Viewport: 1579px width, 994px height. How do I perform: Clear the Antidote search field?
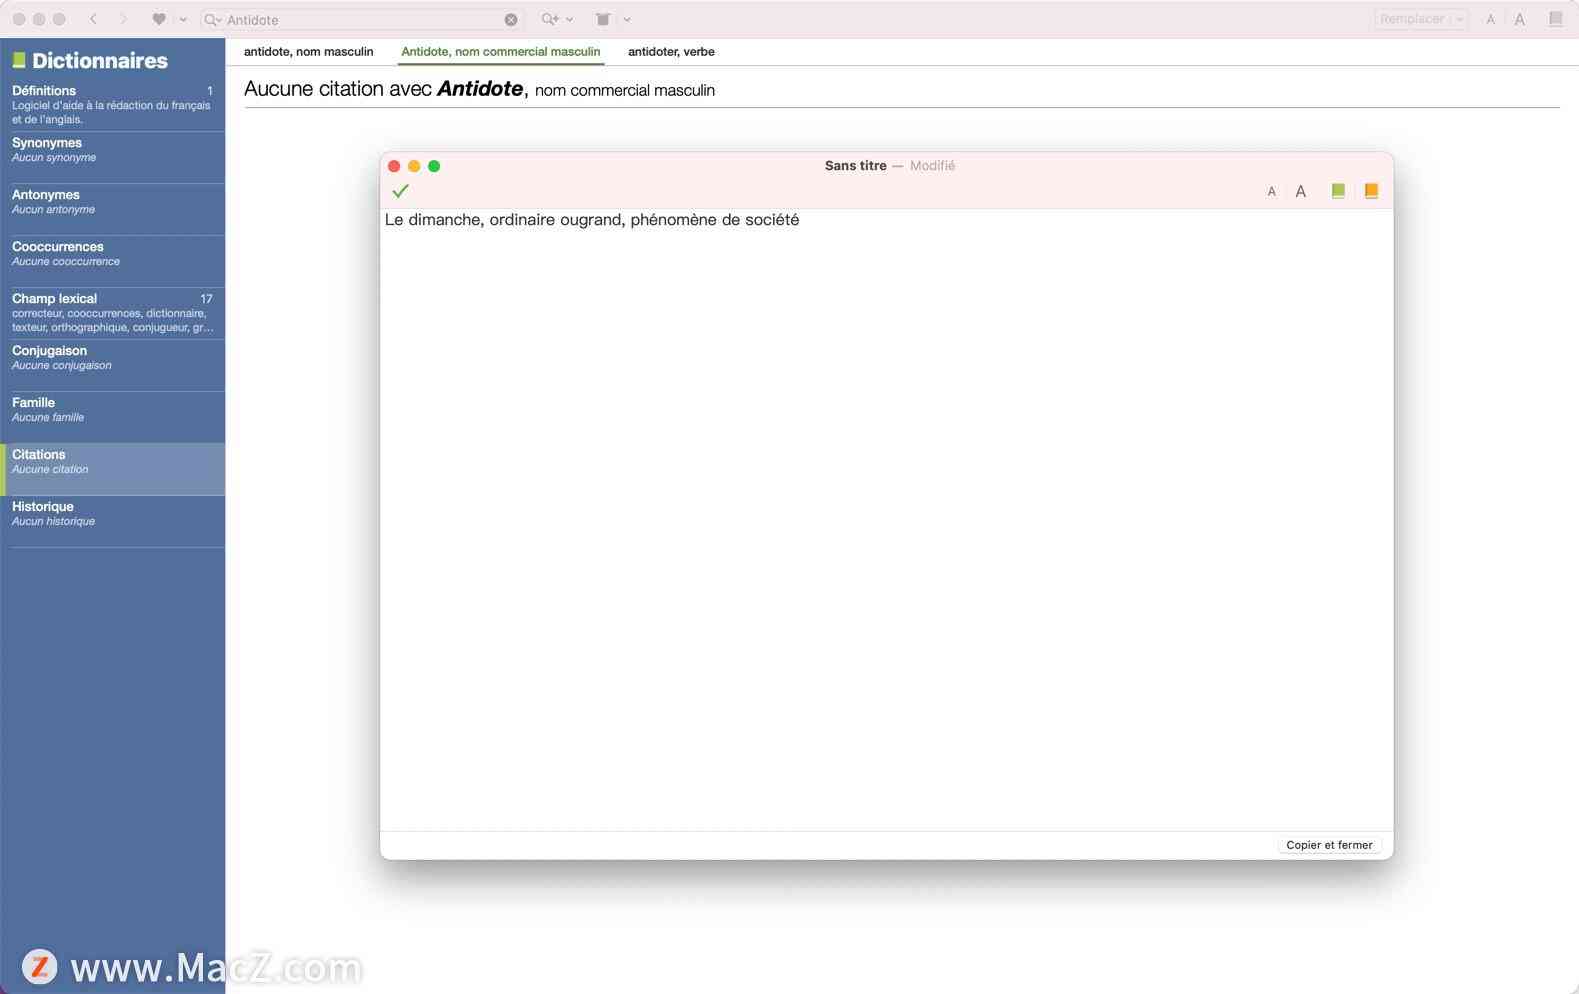click(x=511, y=19)
